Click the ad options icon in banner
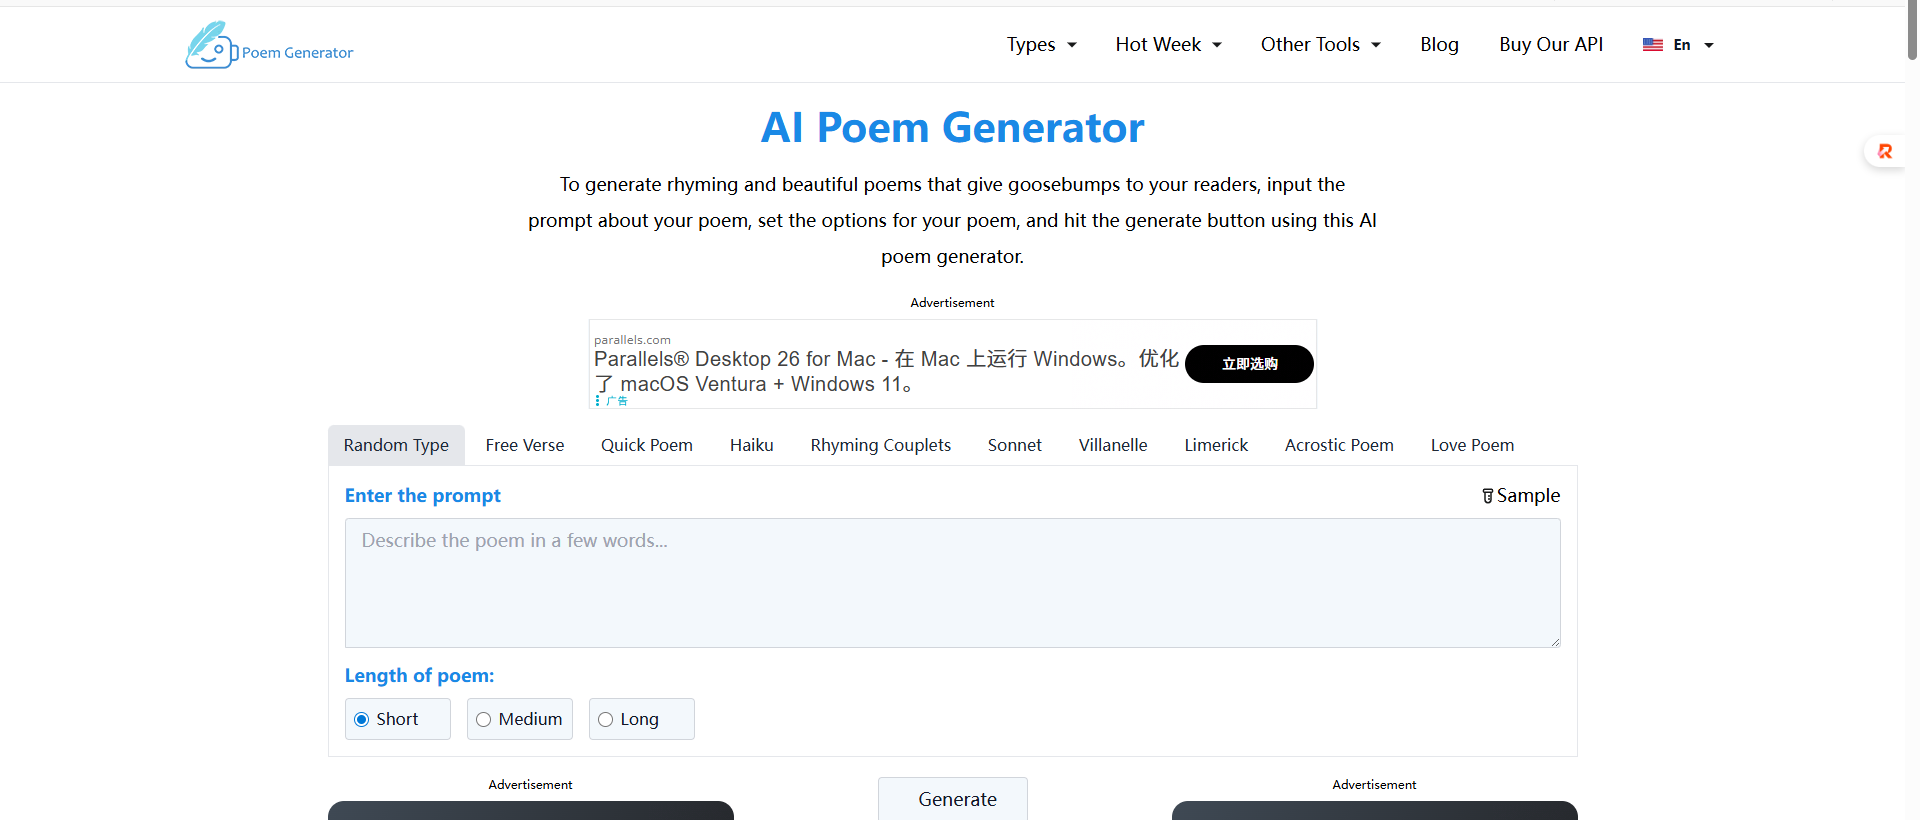 (x=598, y=400)
